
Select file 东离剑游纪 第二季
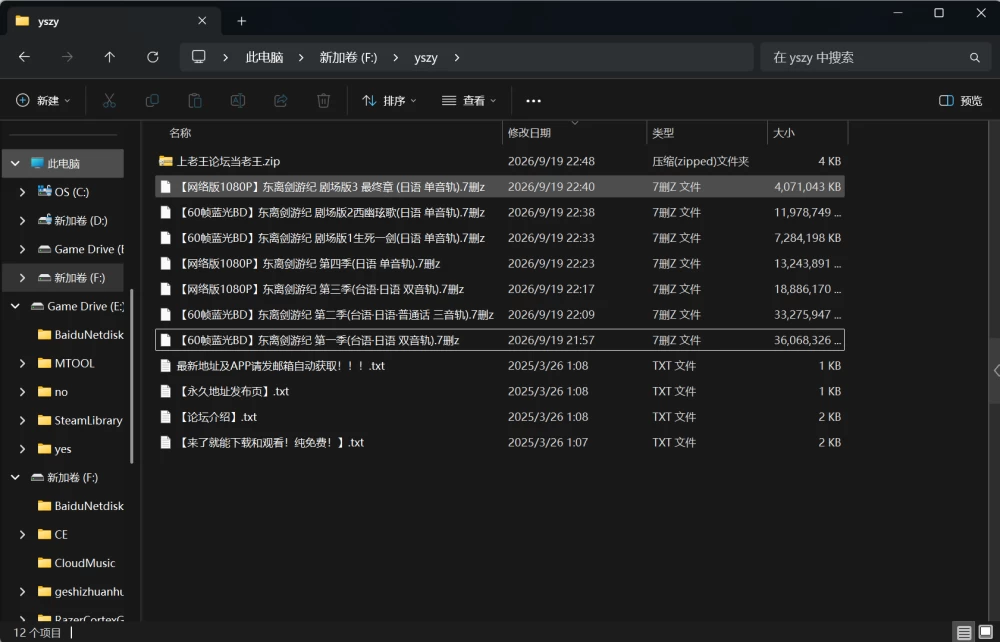tap(500, 314)
